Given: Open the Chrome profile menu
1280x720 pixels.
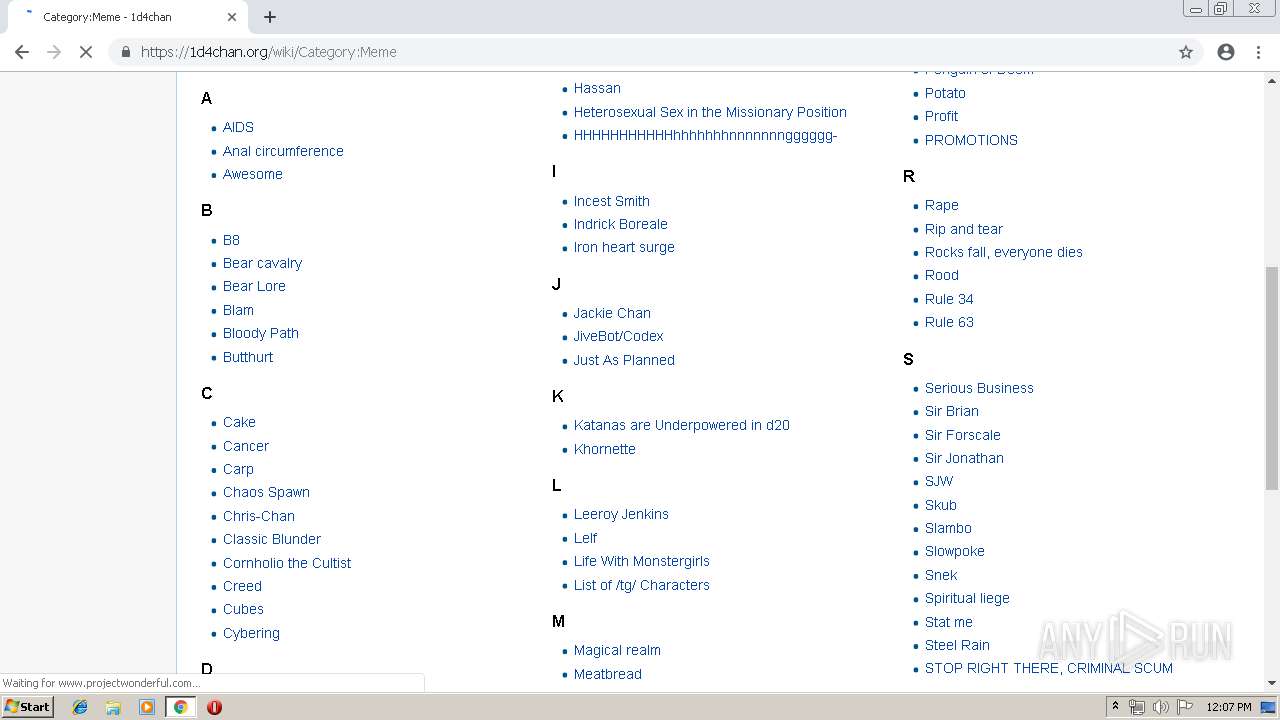Looking at the screenshot, I should coord(1226,52).
